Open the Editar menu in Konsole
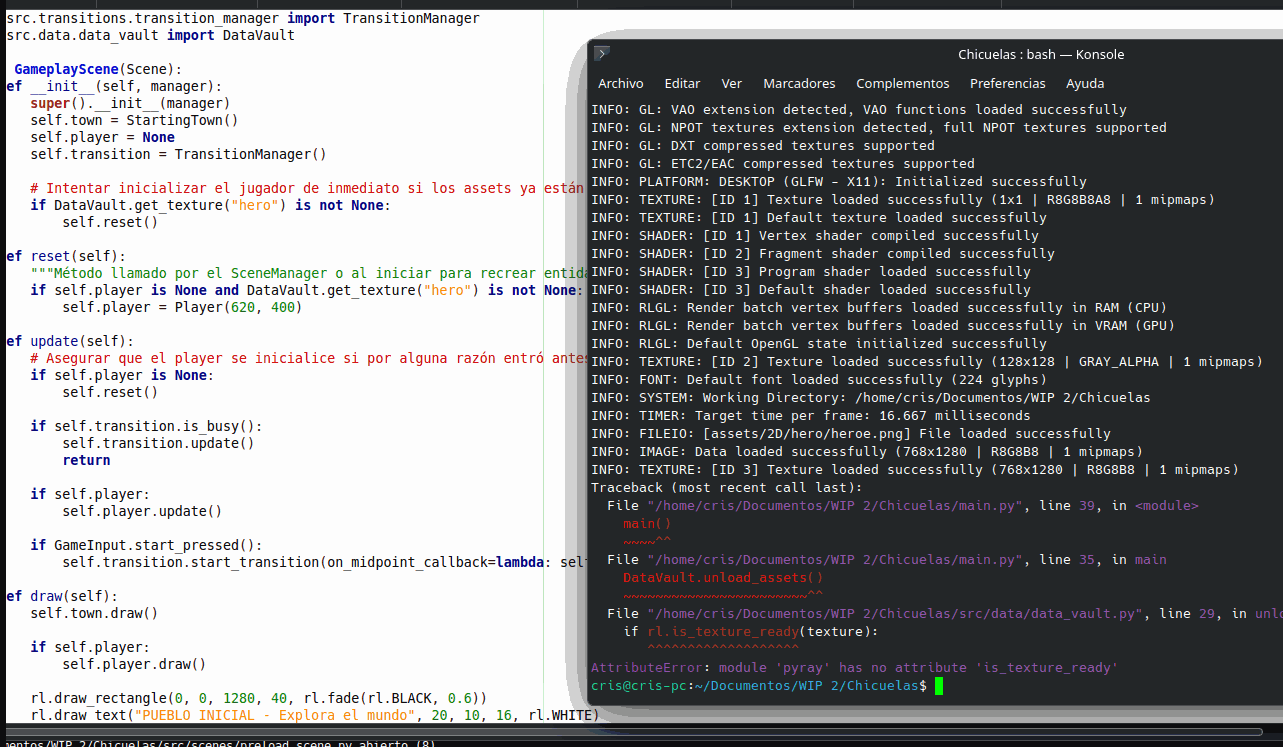1283x747 pixels. click(682, 84)
